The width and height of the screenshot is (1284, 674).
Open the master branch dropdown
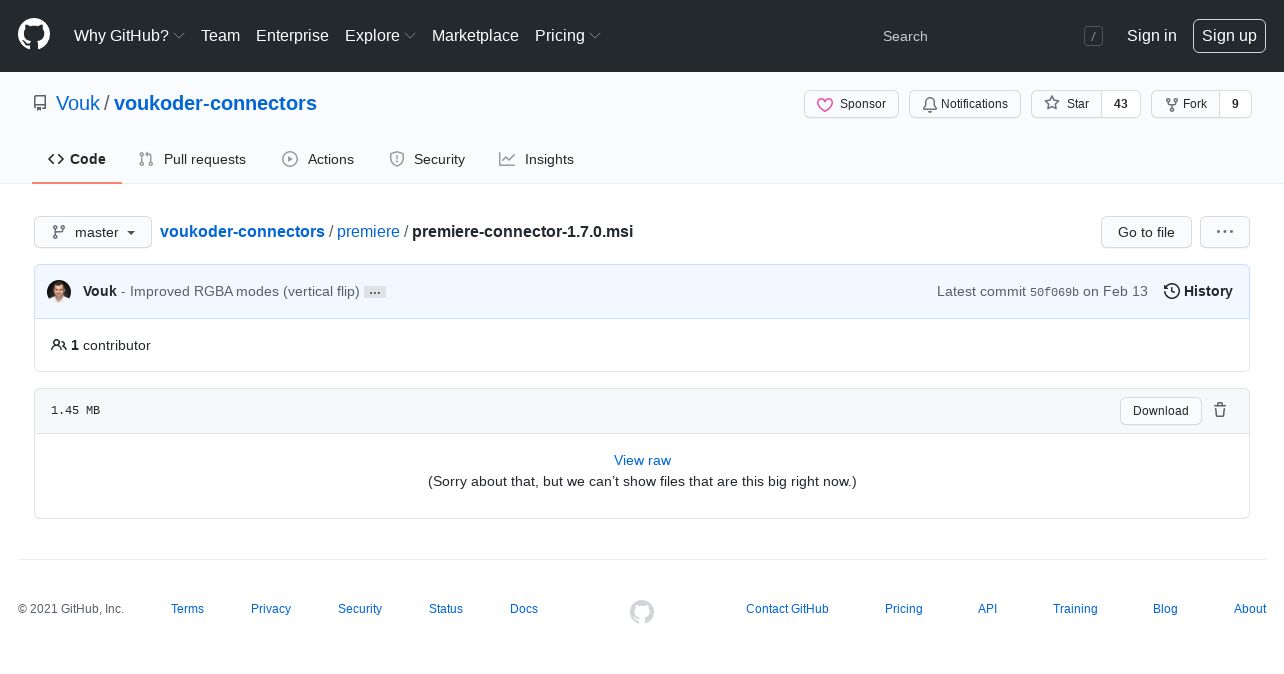(93, 232)
